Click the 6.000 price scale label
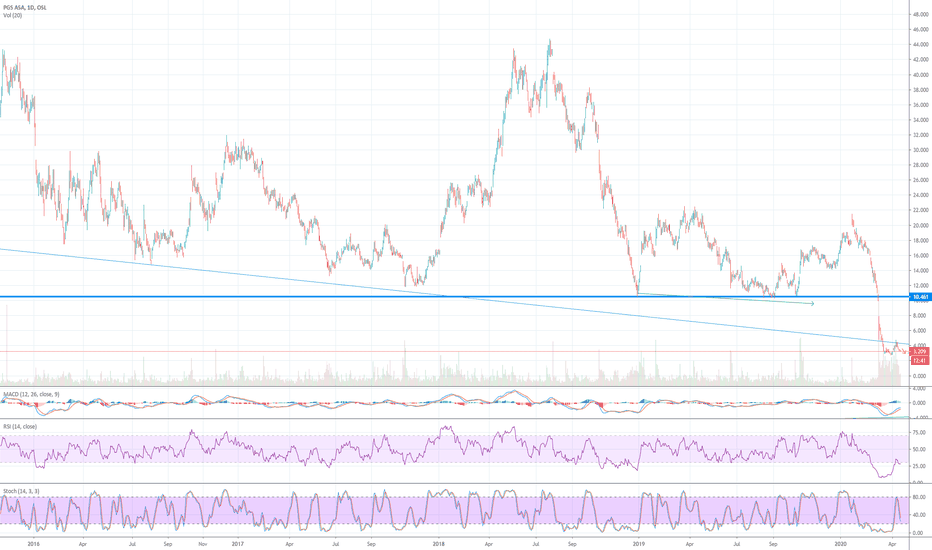 click(921, 331)
